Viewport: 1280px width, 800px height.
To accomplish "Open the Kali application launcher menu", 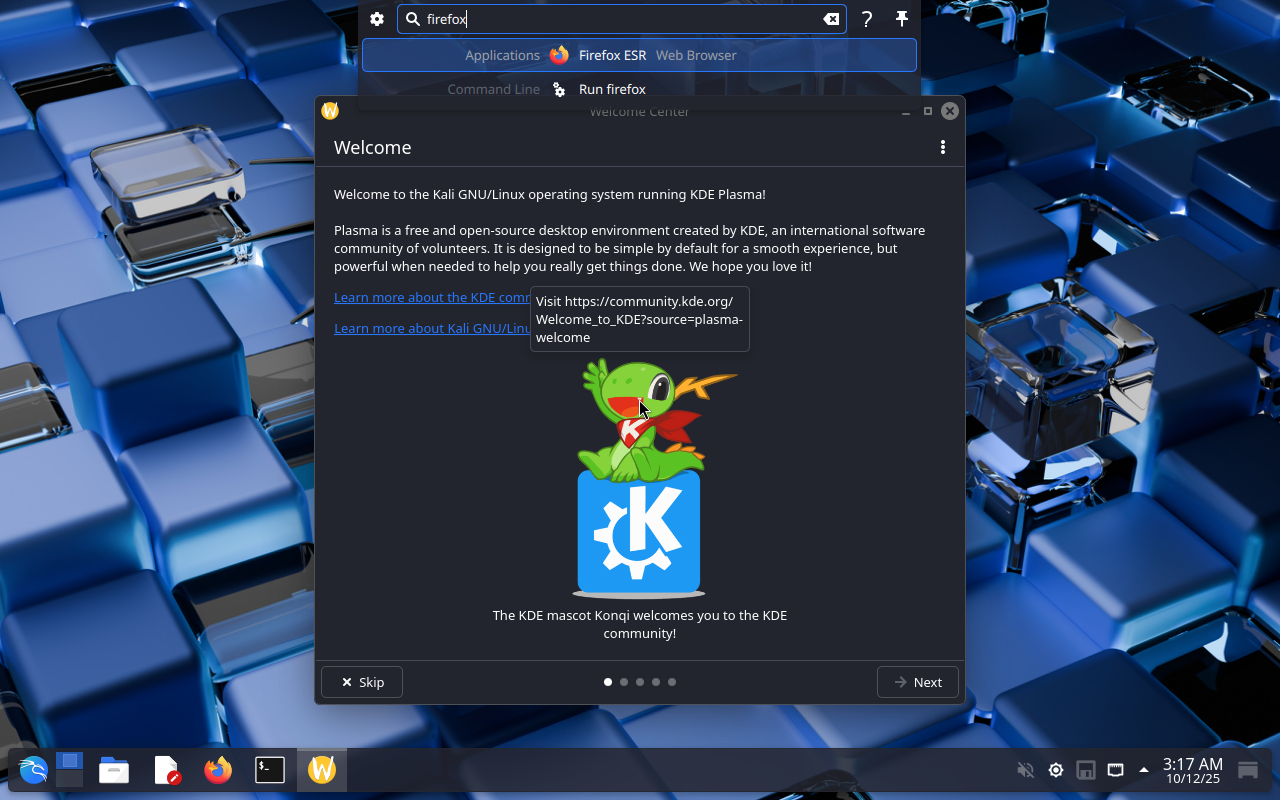I will pos(33,769).
